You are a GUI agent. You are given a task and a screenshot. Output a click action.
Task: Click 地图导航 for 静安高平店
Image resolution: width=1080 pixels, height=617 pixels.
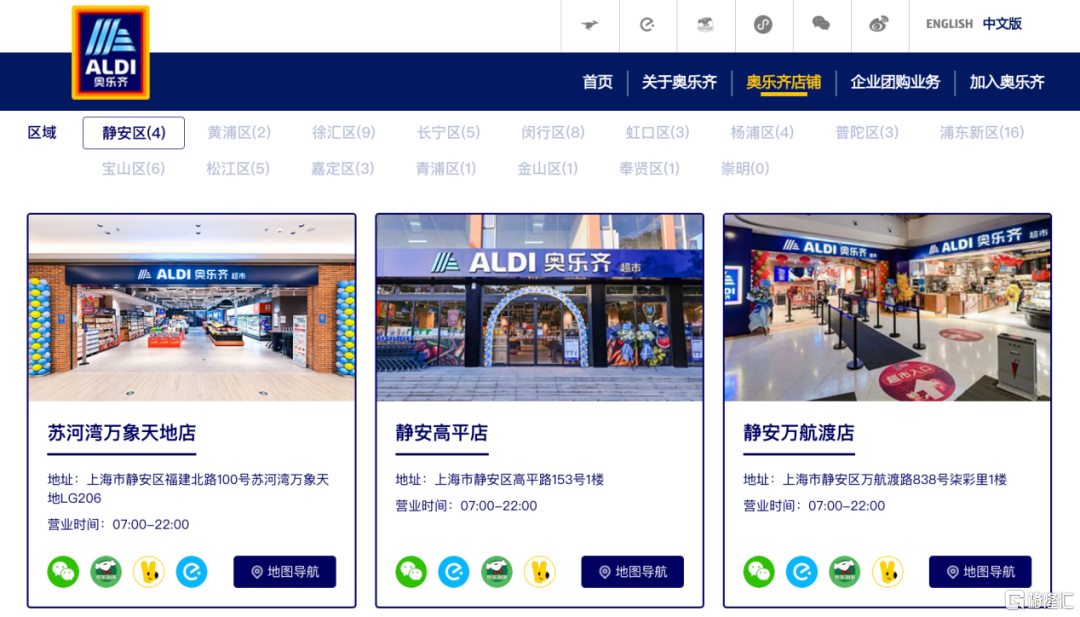point(632,572)
